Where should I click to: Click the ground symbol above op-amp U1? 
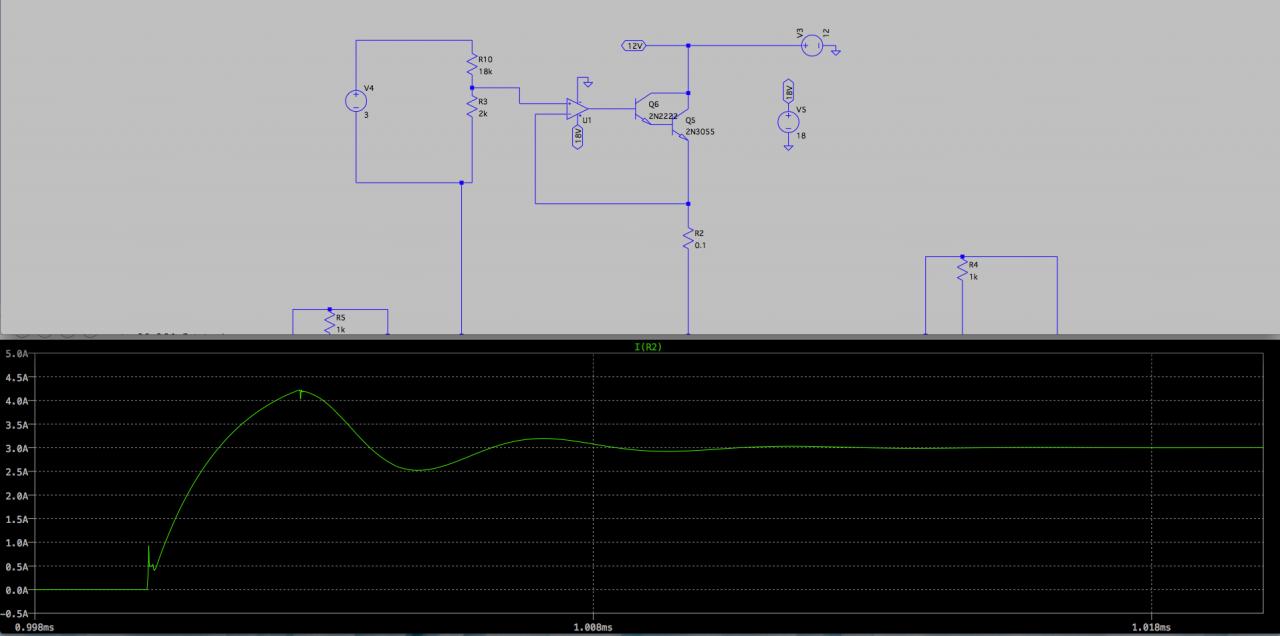589,82
